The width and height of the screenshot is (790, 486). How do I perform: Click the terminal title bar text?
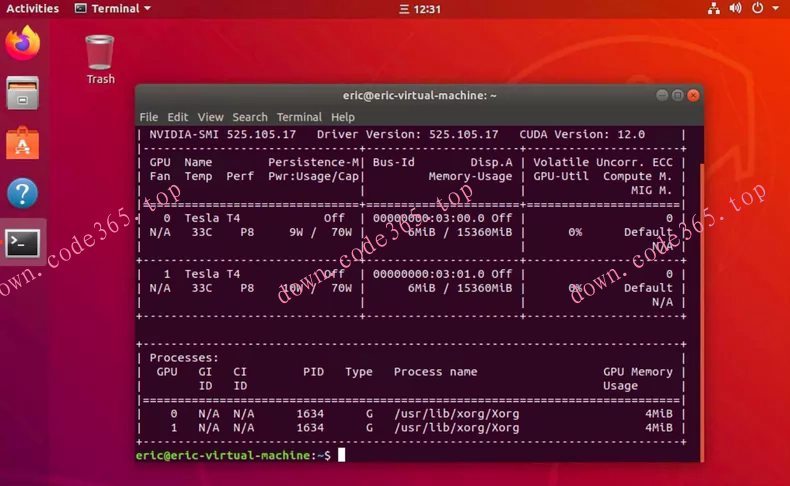tap(420, 95)
